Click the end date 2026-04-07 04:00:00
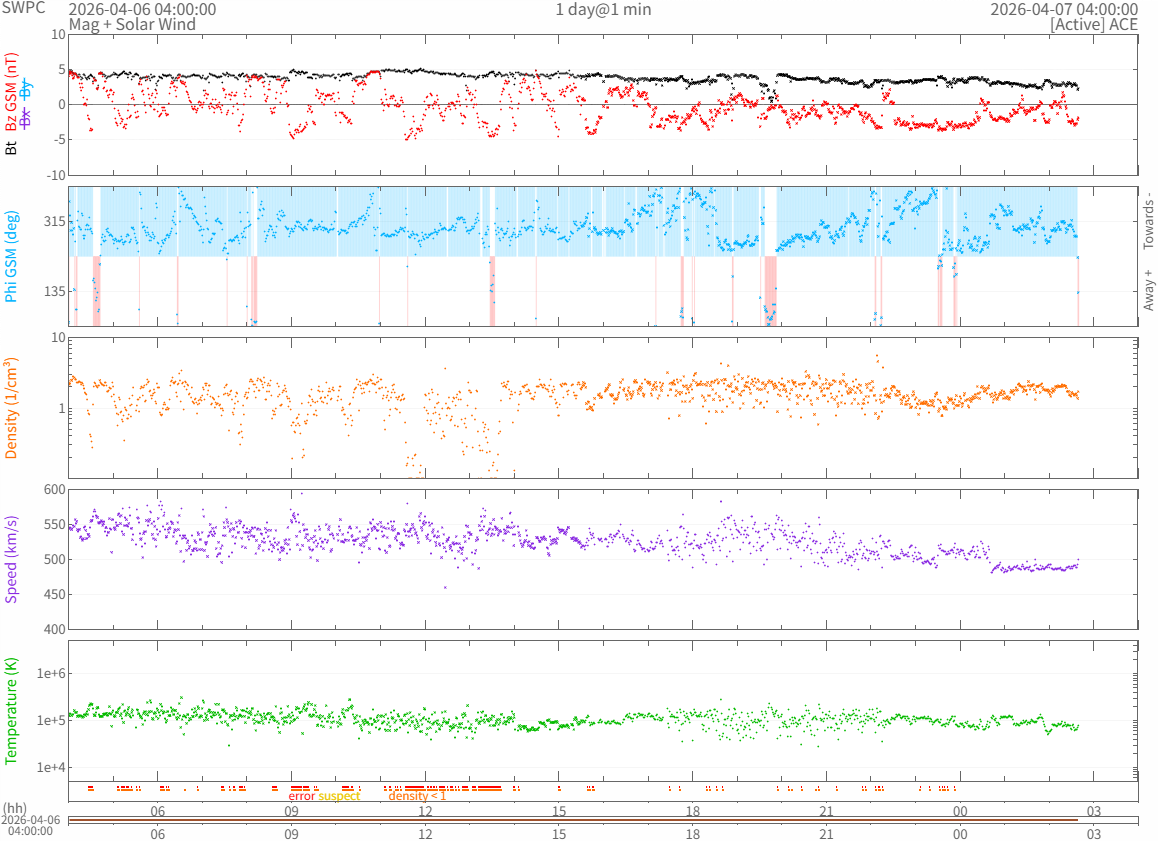The image size is (1158, 841). (1064, 9)
